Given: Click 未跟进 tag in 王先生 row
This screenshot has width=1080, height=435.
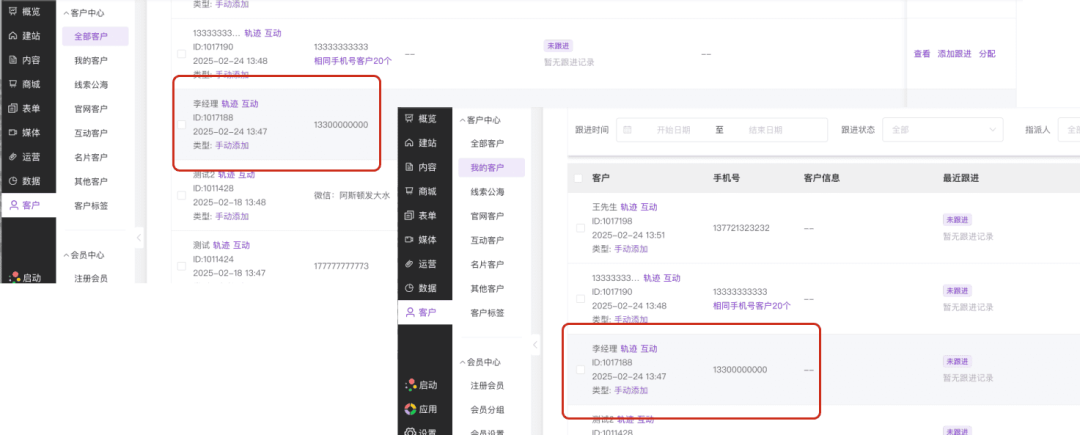Looking at the screenshot, I should click(957, 220).
